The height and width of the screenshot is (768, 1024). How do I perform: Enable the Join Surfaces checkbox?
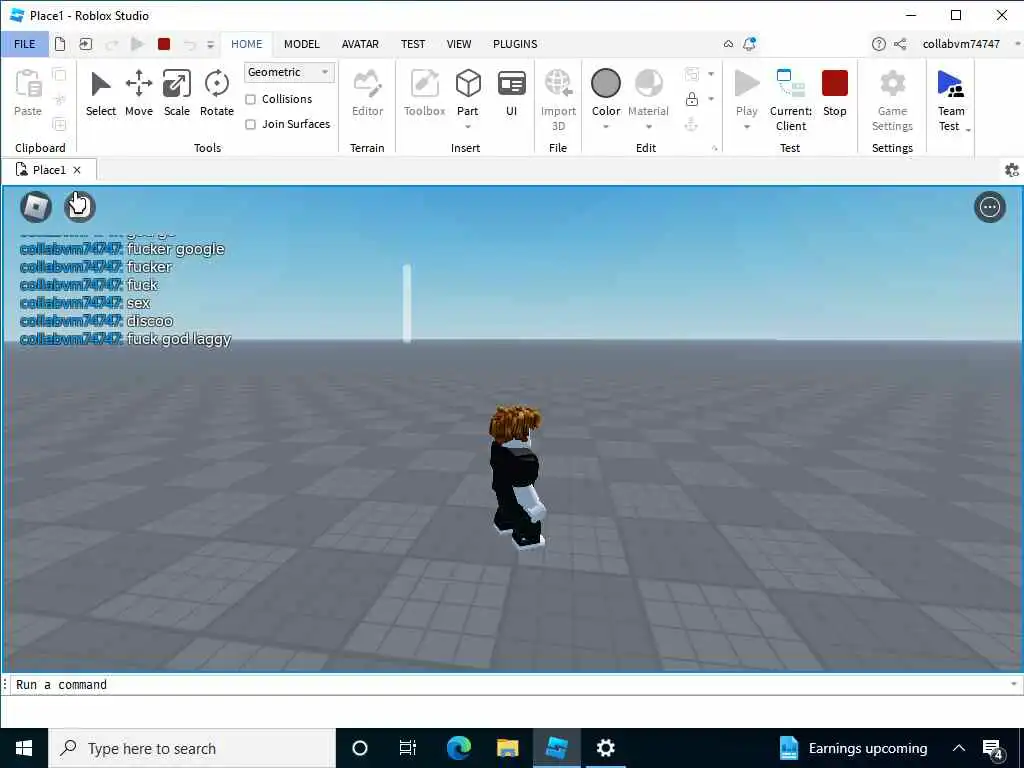coord(250,124)
